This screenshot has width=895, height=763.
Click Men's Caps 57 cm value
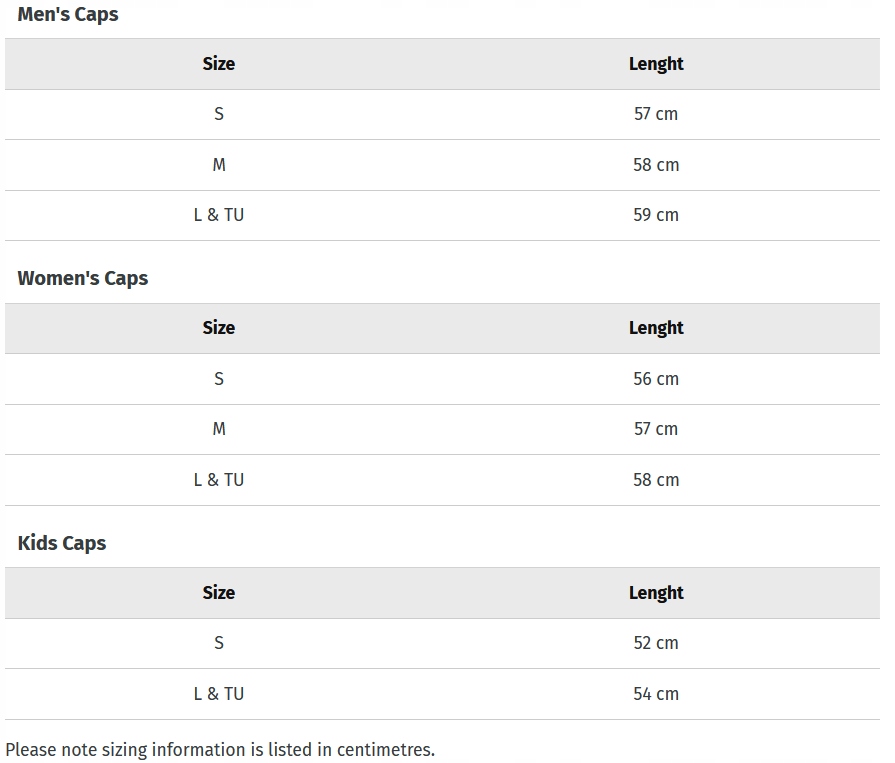point(656,114)
